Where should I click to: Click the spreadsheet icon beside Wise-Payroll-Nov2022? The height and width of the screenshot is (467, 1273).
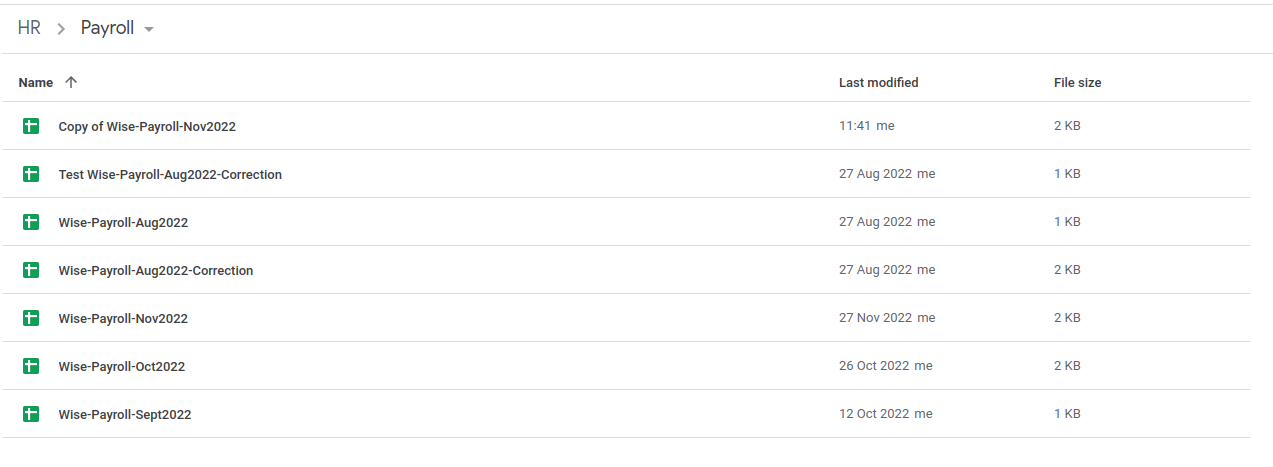31,318
